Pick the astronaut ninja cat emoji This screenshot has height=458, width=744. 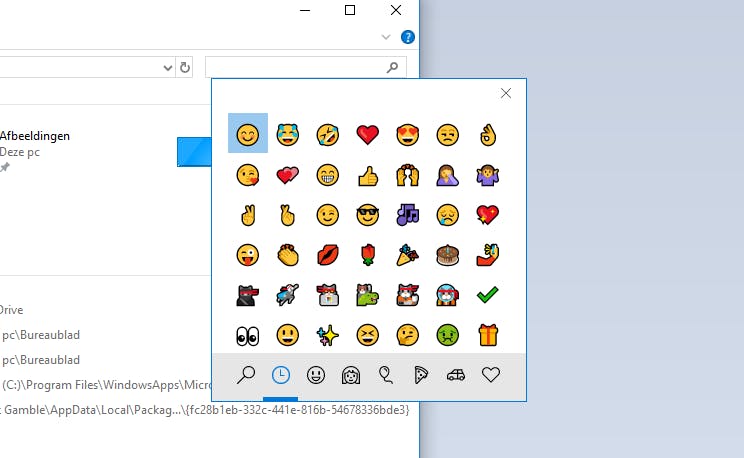(447, 295)
